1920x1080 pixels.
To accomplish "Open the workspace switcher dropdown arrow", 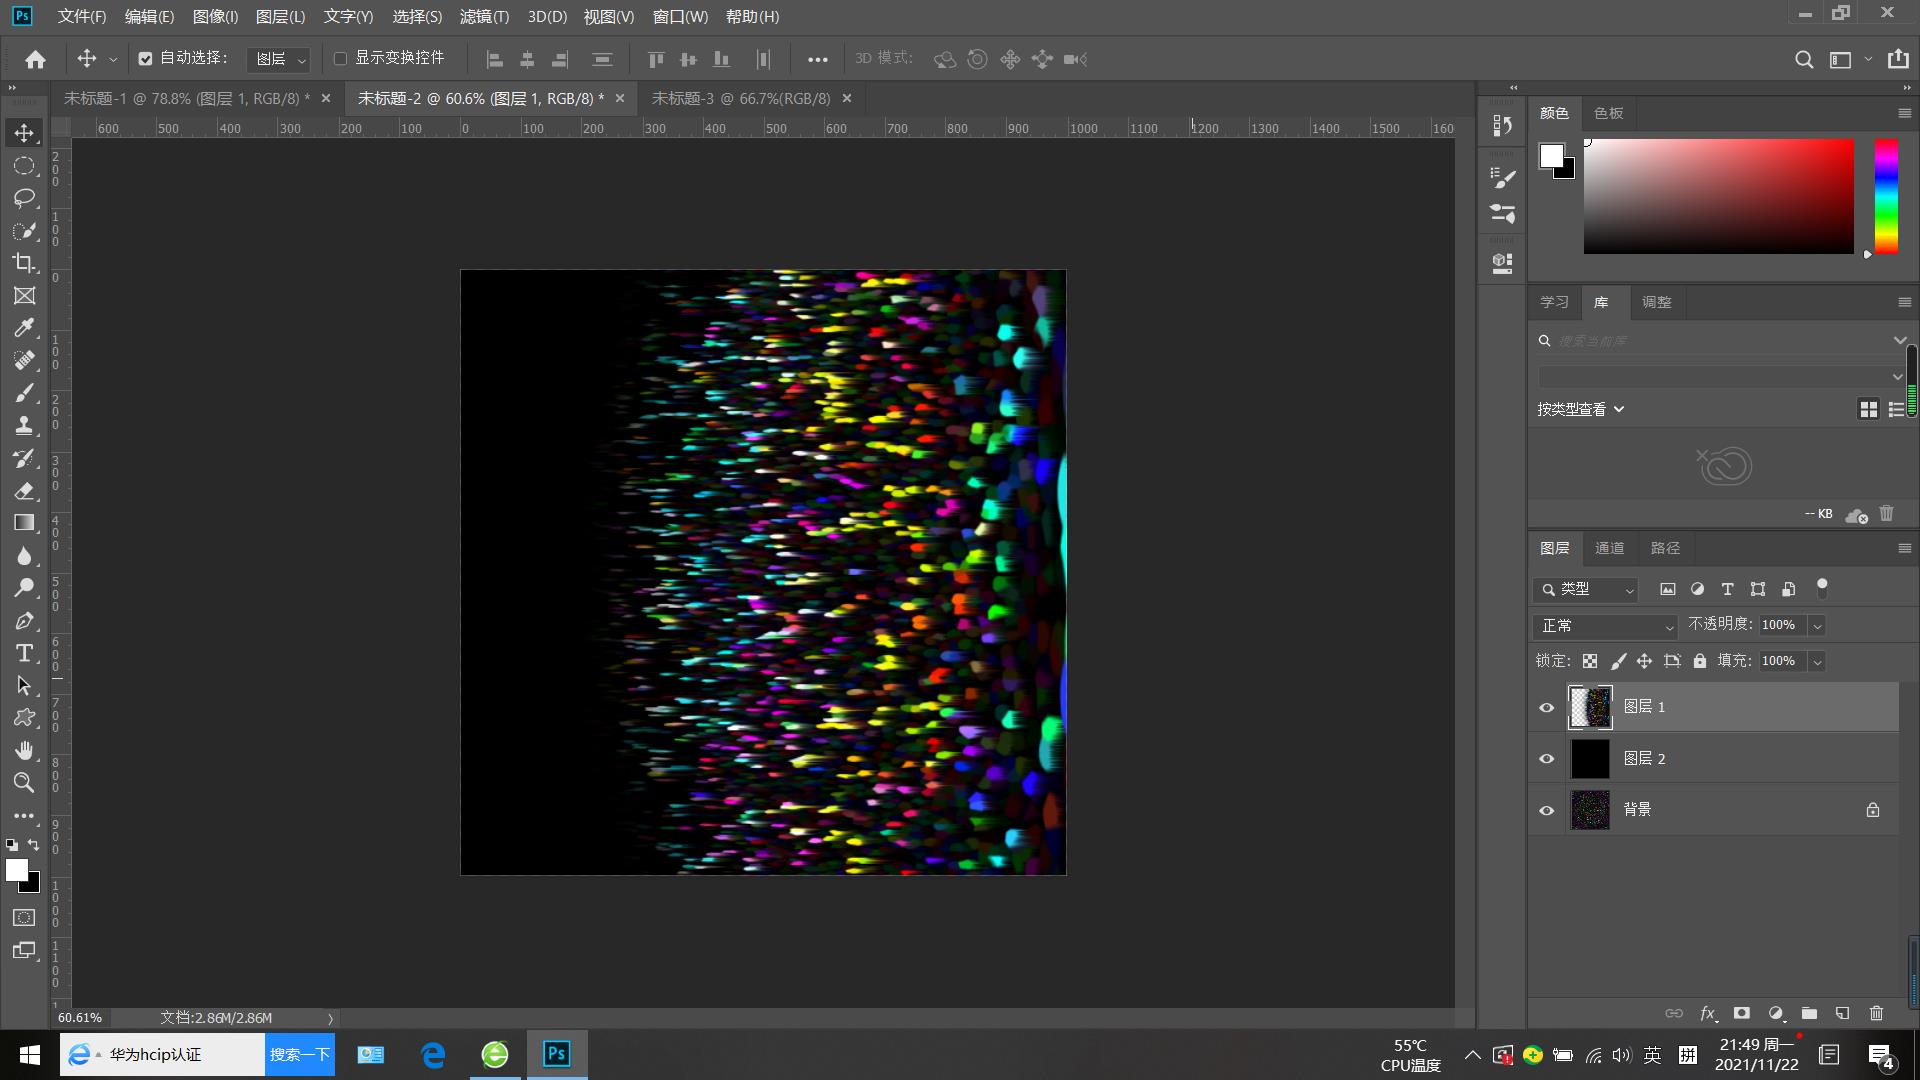I will (x=1868, y=60).
